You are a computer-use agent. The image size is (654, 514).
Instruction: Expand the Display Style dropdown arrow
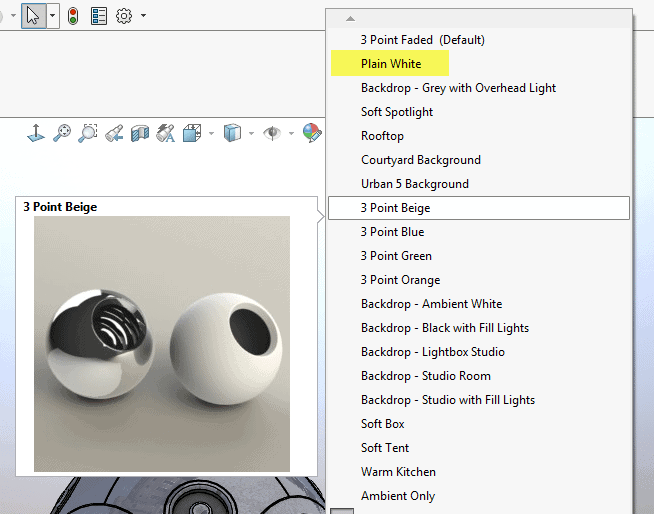(x=251, y=133)
